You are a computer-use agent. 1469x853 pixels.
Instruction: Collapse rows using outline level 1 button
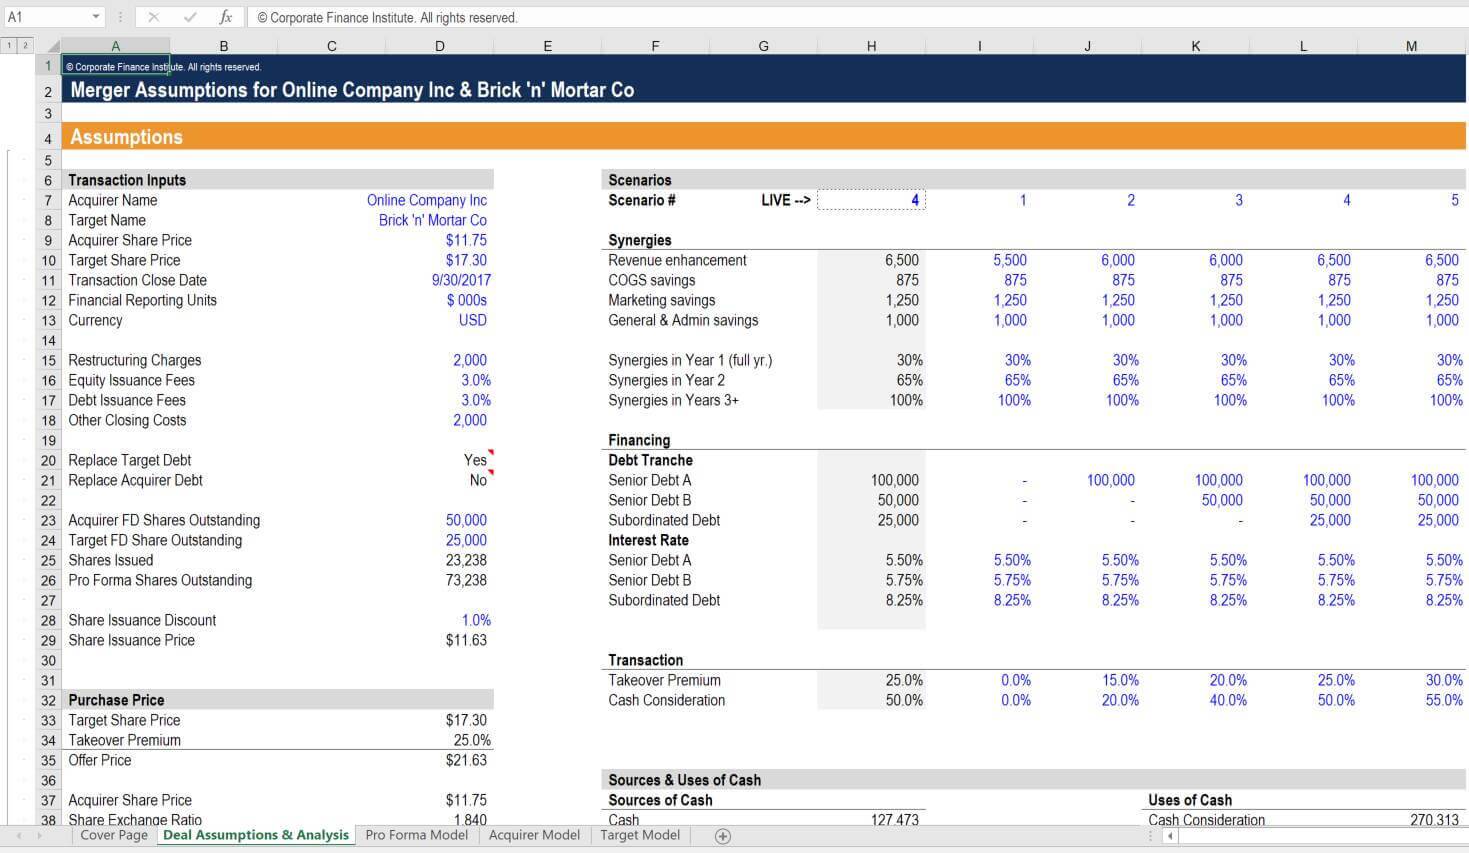coord(10,46)
